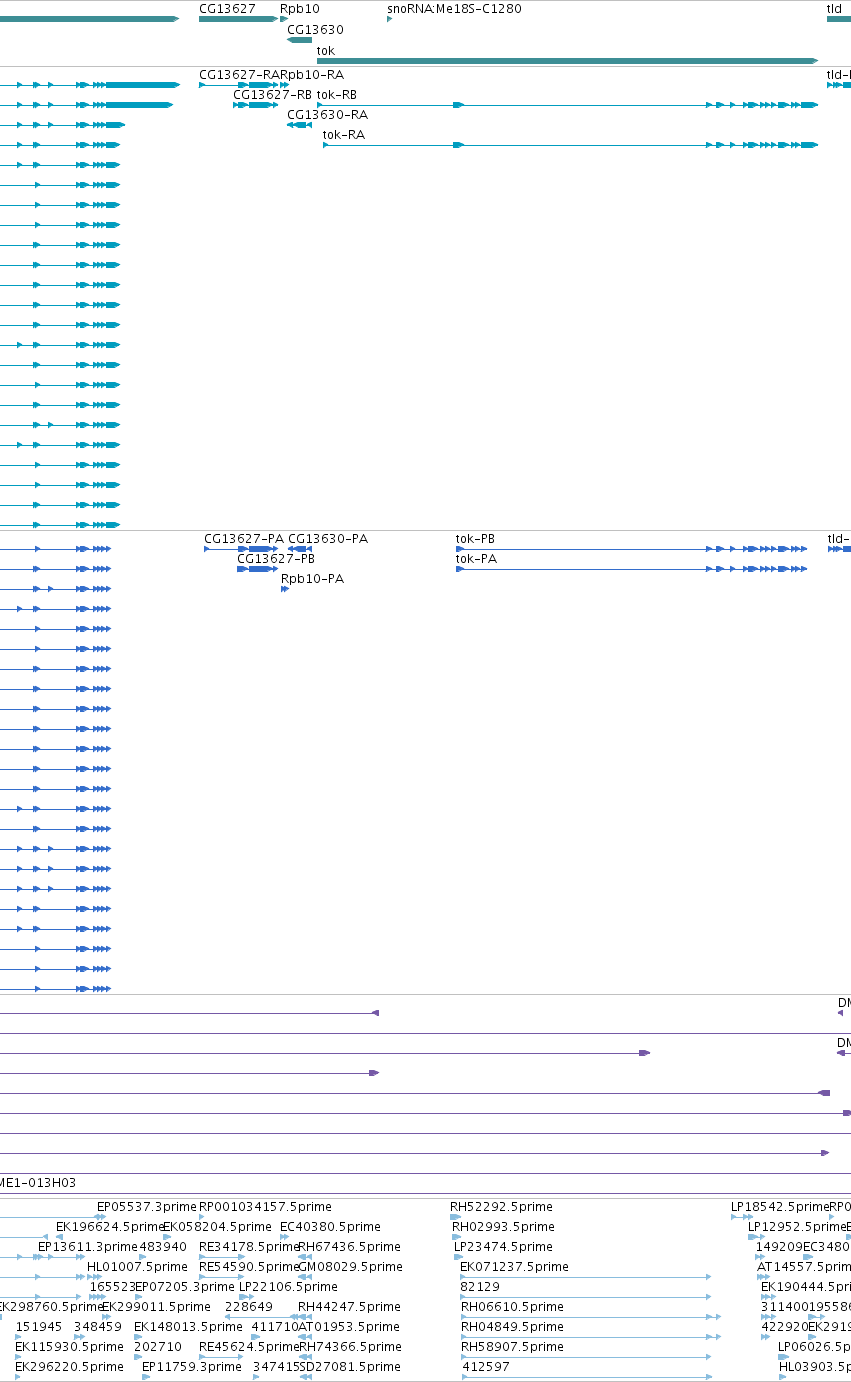Select feature 483940
Screen dimensions: 851x1382
[x=163, y=1247]
